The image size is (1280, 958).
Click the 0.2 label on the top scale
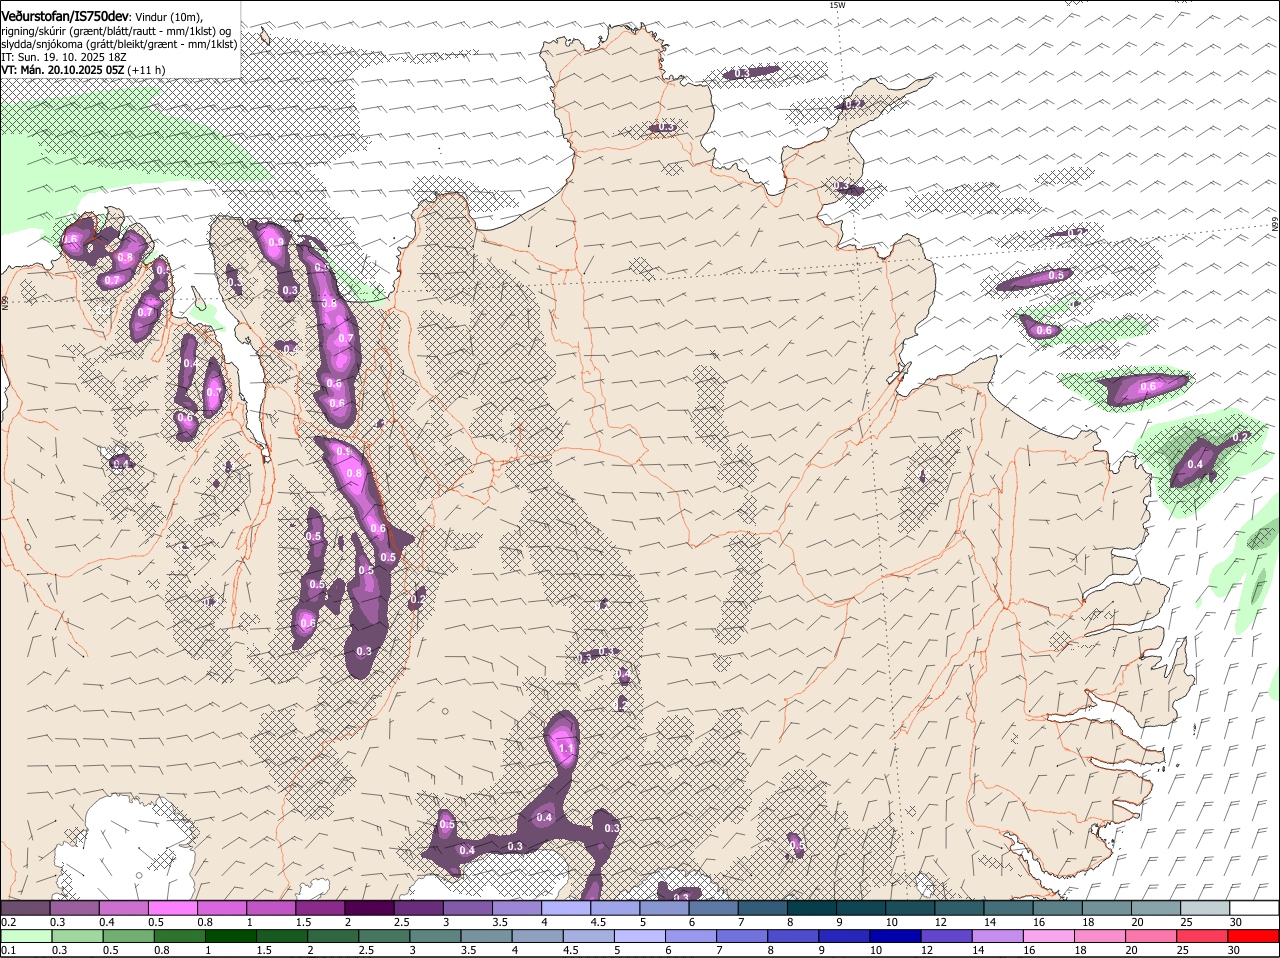click(8, 921)
